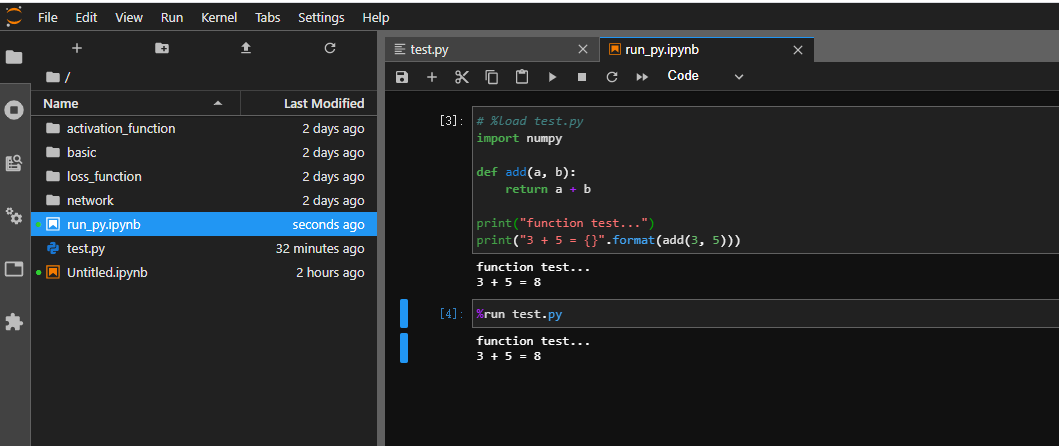The image size is (1059, 446).
Task: Click into the cell with add function
Action: (x=765, y=180)
